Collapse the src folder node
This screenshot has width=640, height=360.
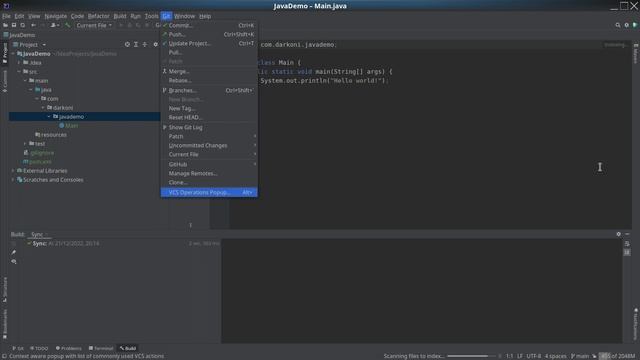coord(19,72)
